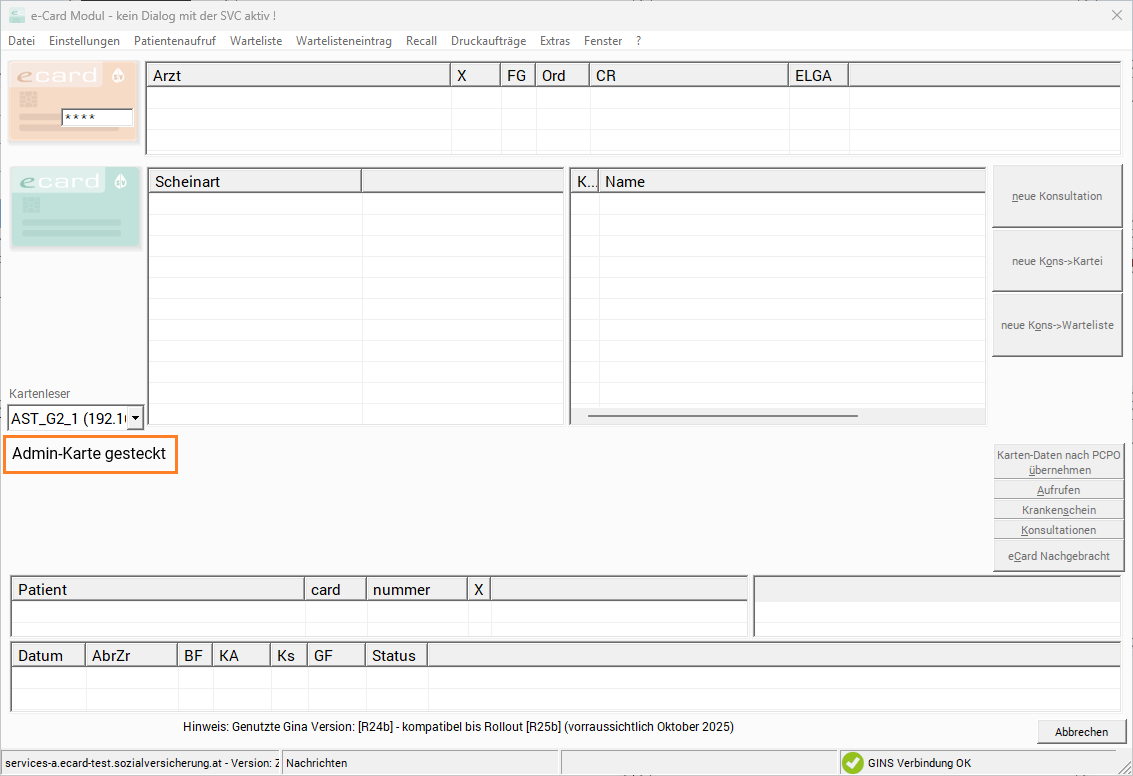Open the Datei menu
The height and width of the screenshot is (776, 1133).
click(21, 41)
